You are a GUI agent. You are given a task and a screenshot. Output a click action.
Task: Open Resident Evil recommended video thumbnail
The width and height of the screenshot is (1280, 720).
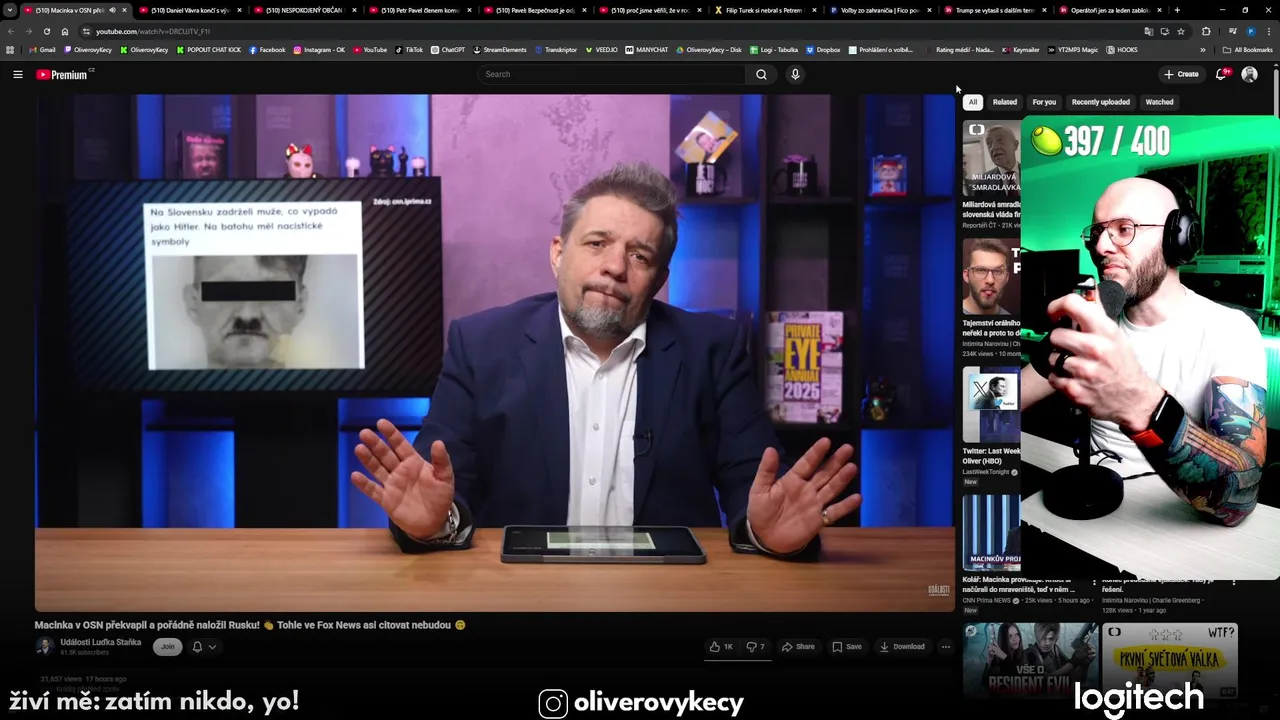point(1030,660)
